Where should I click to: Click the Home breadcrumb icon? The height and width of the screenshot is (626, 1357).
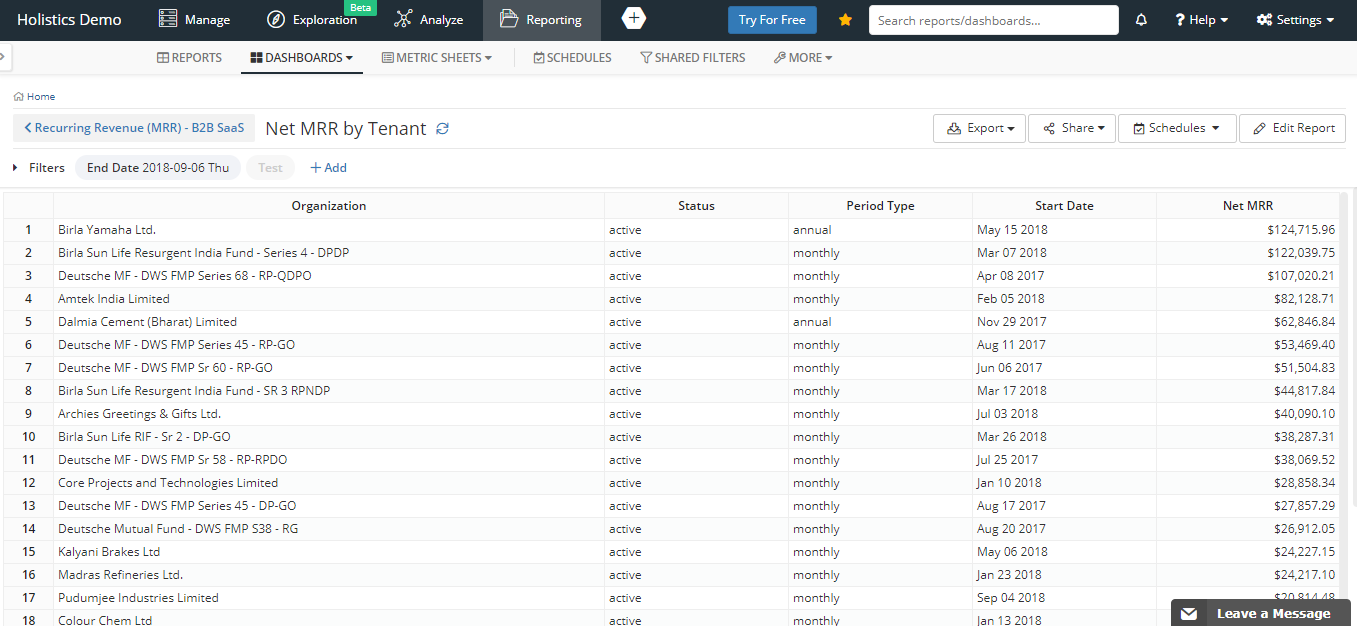click(x=18, y=97)
